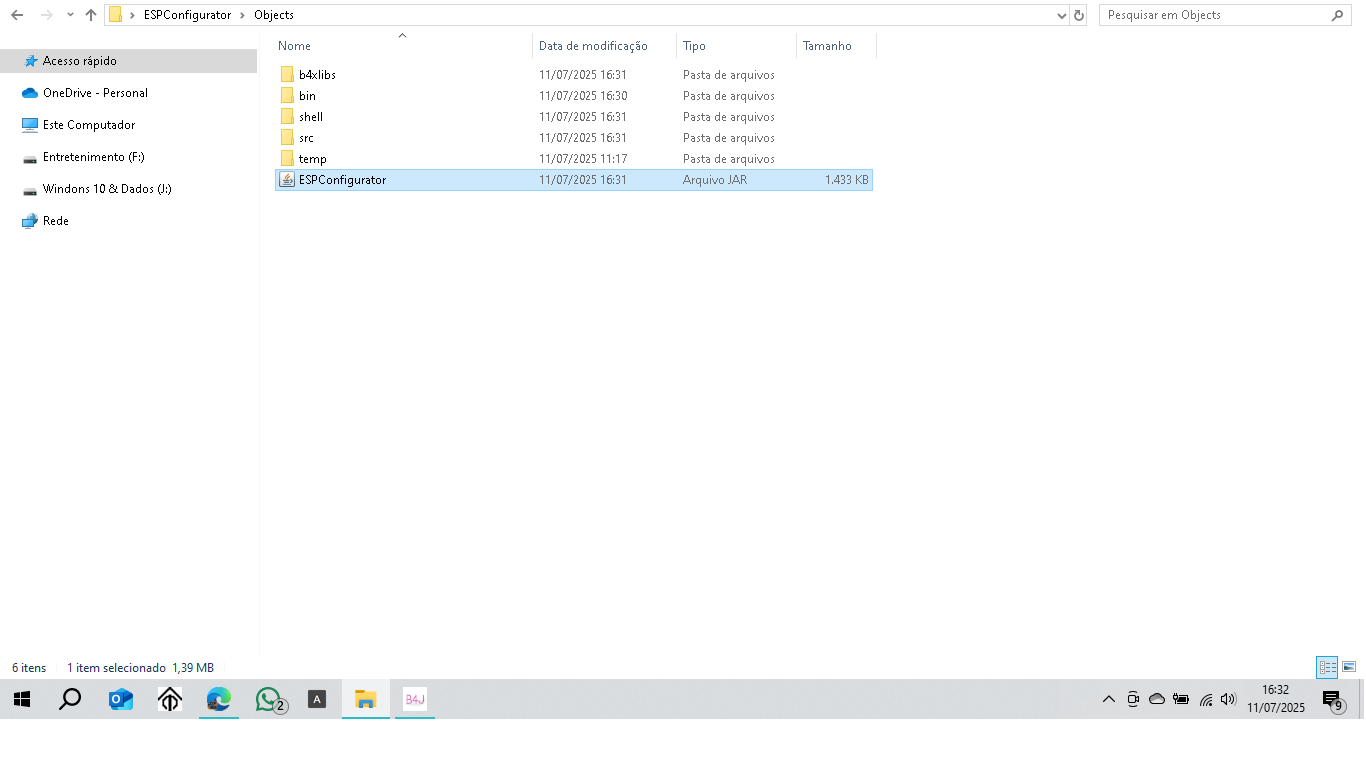The image size is (1366, 768).
Task: Select the b4xlibs folder name
Action: (x=317, y=75)
